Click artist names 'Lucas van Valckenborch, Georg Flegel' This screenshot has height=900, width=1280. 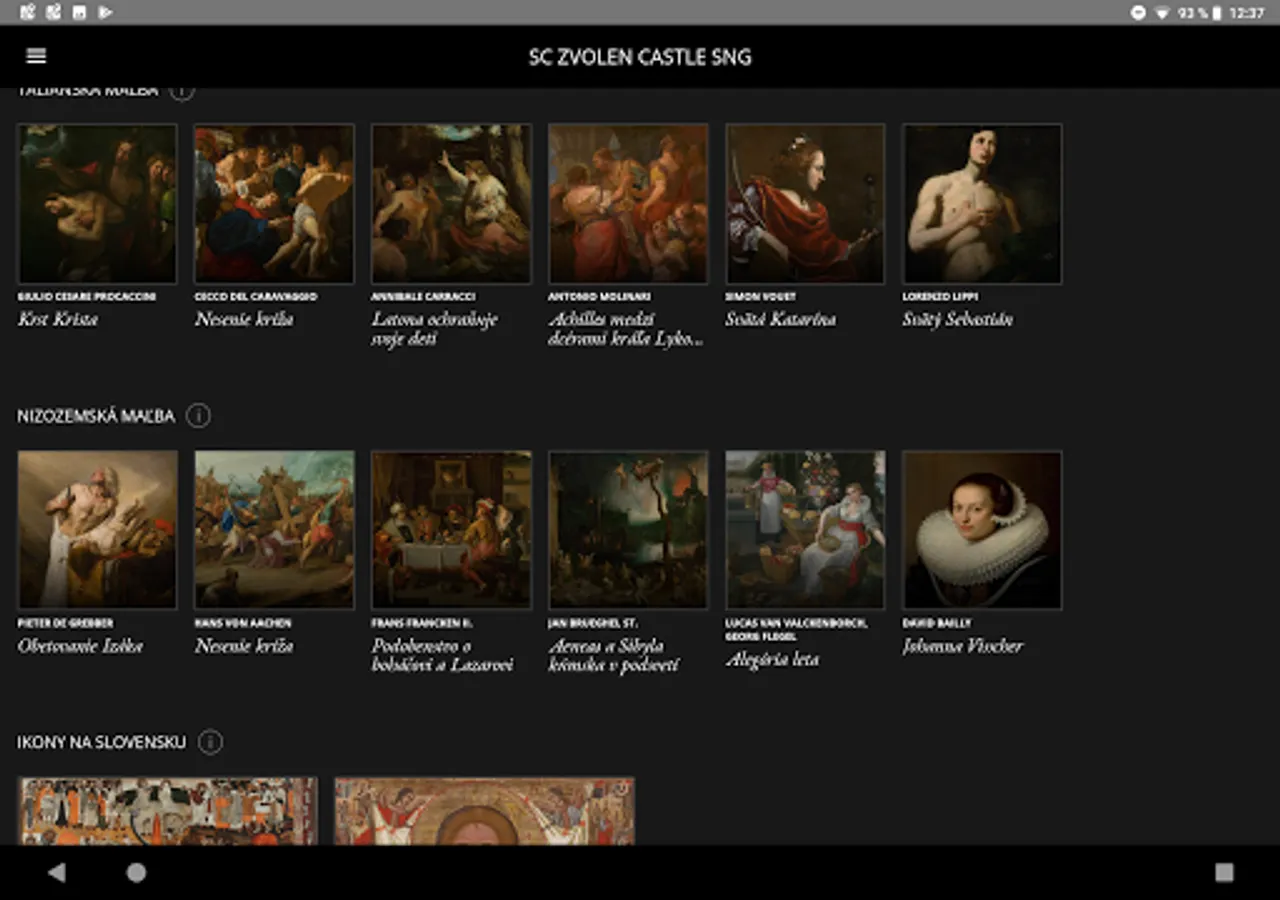point(796,630)
